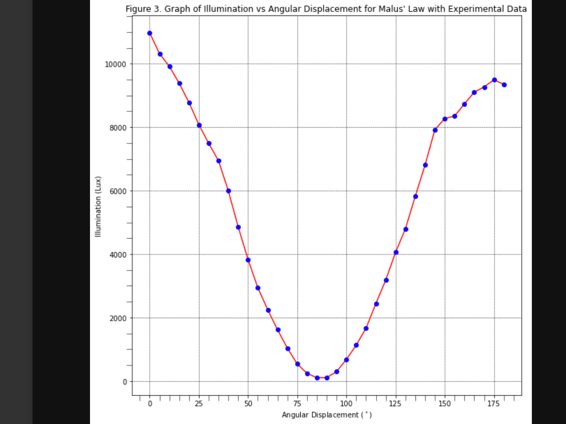Pick the last data point at 180 degrees
This screenshot has width=566, height=424.
[504, 85]
